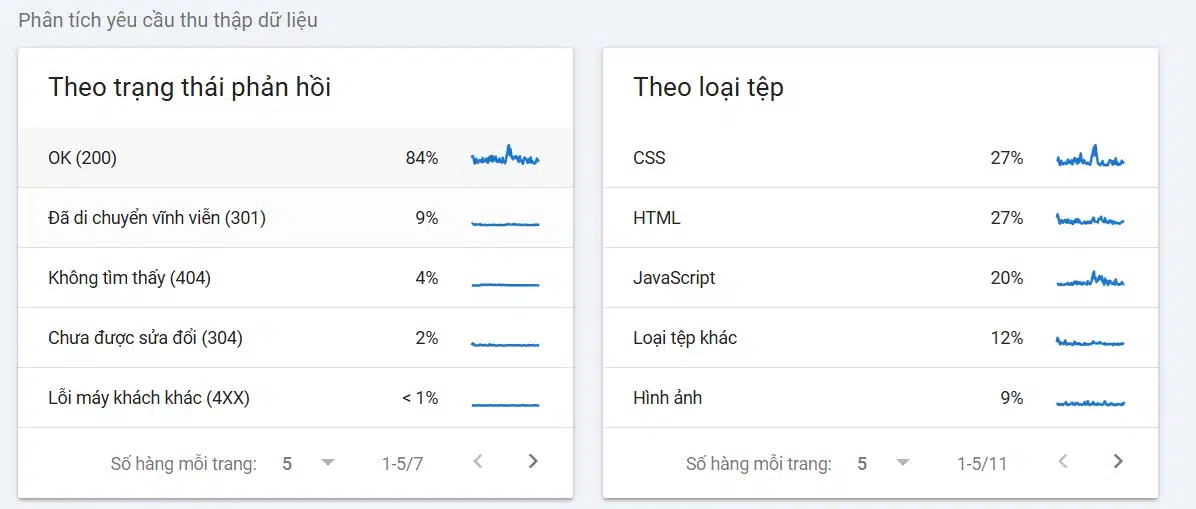
Task: Click the OK (200) sparkline chart
Action: (x=505, y=157)
